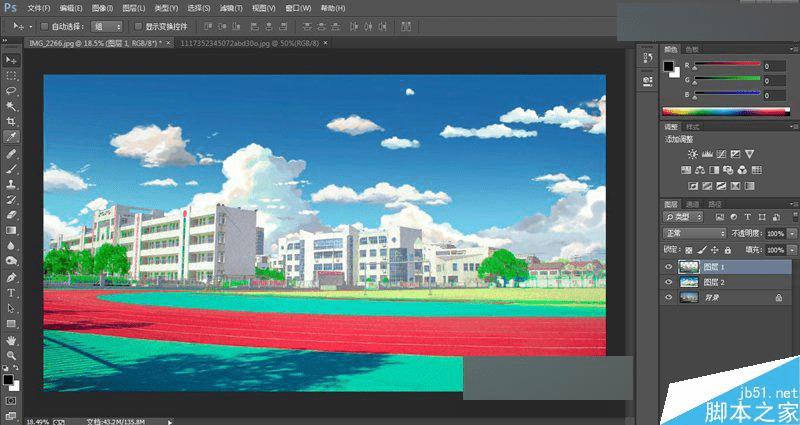
Task: Toggle lock position icon
Action: [714, 250]
